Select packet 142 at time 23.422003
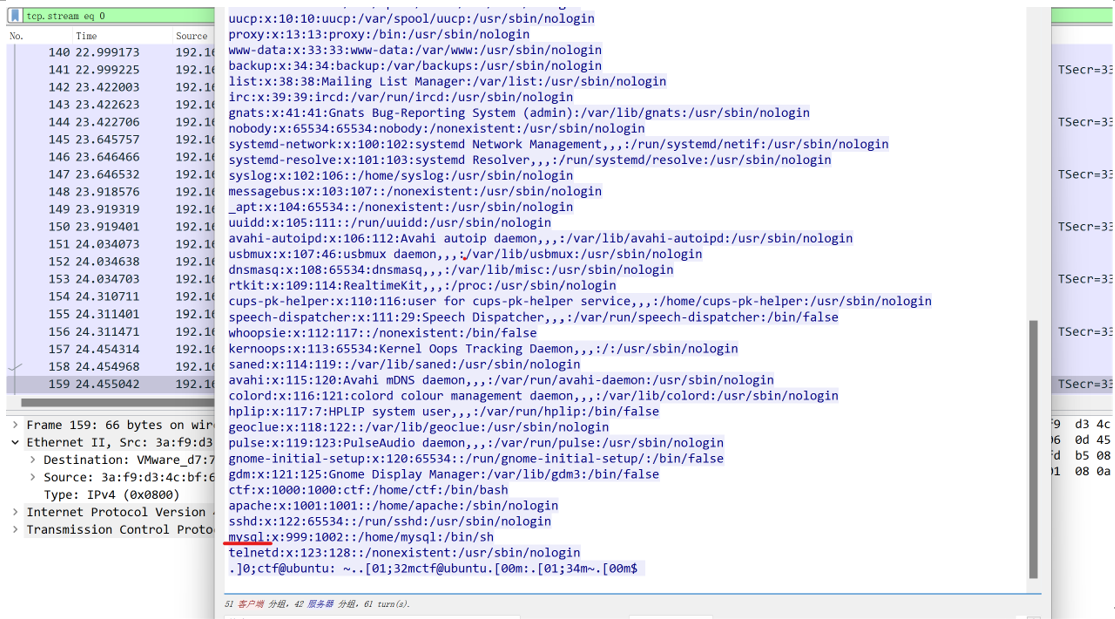Viewport: 1115px width, 619px height. (110, 87)
